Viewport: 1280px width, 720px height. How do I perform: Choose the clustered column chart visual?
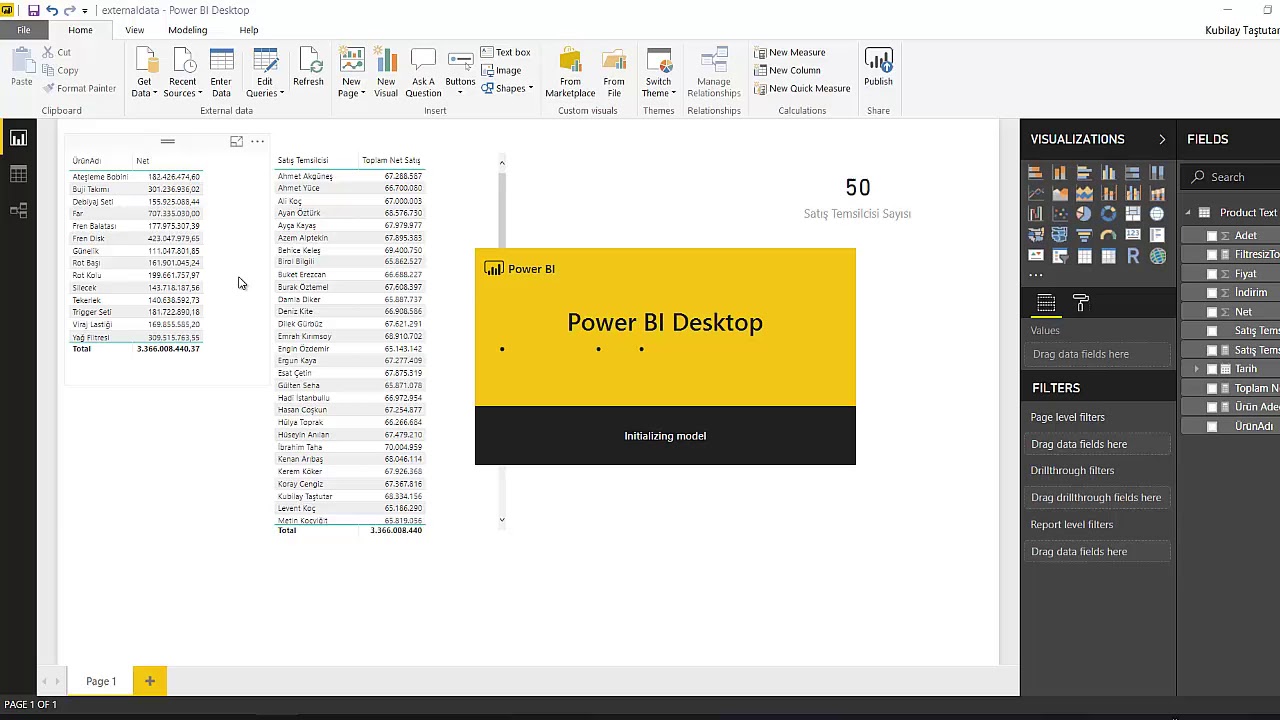point(1109,172)
